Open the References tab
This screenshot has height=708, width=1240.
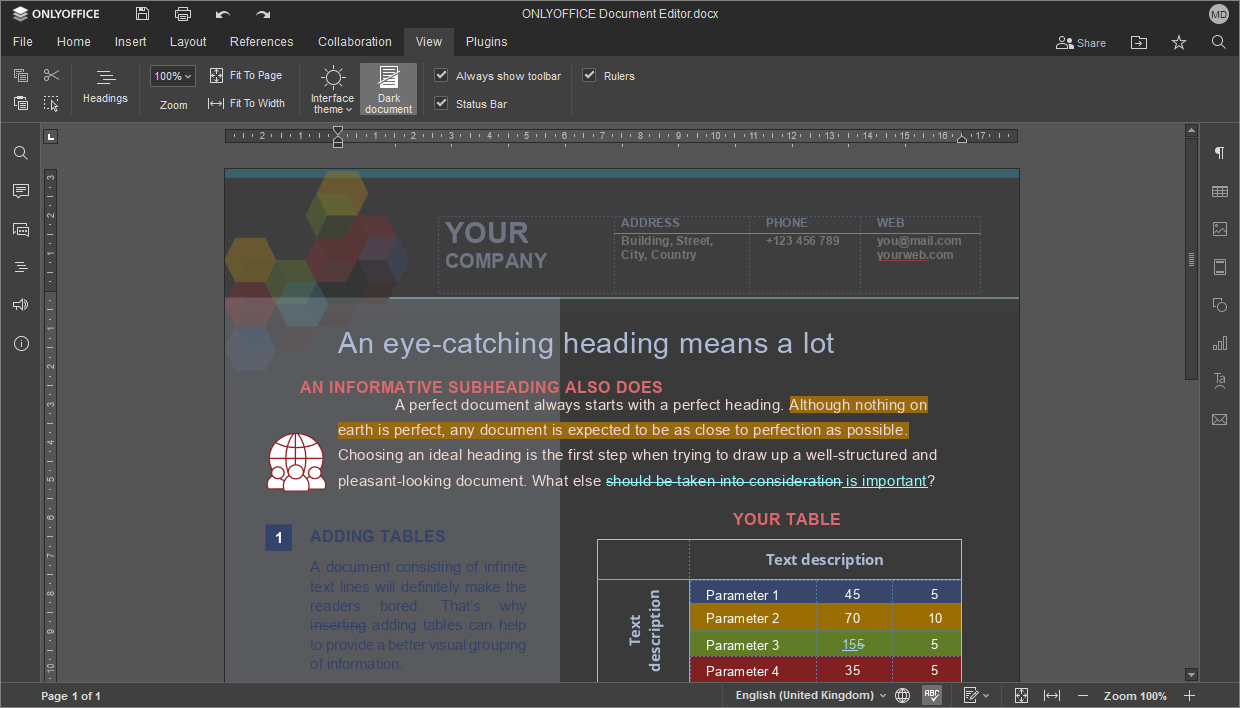click(261, 42)
